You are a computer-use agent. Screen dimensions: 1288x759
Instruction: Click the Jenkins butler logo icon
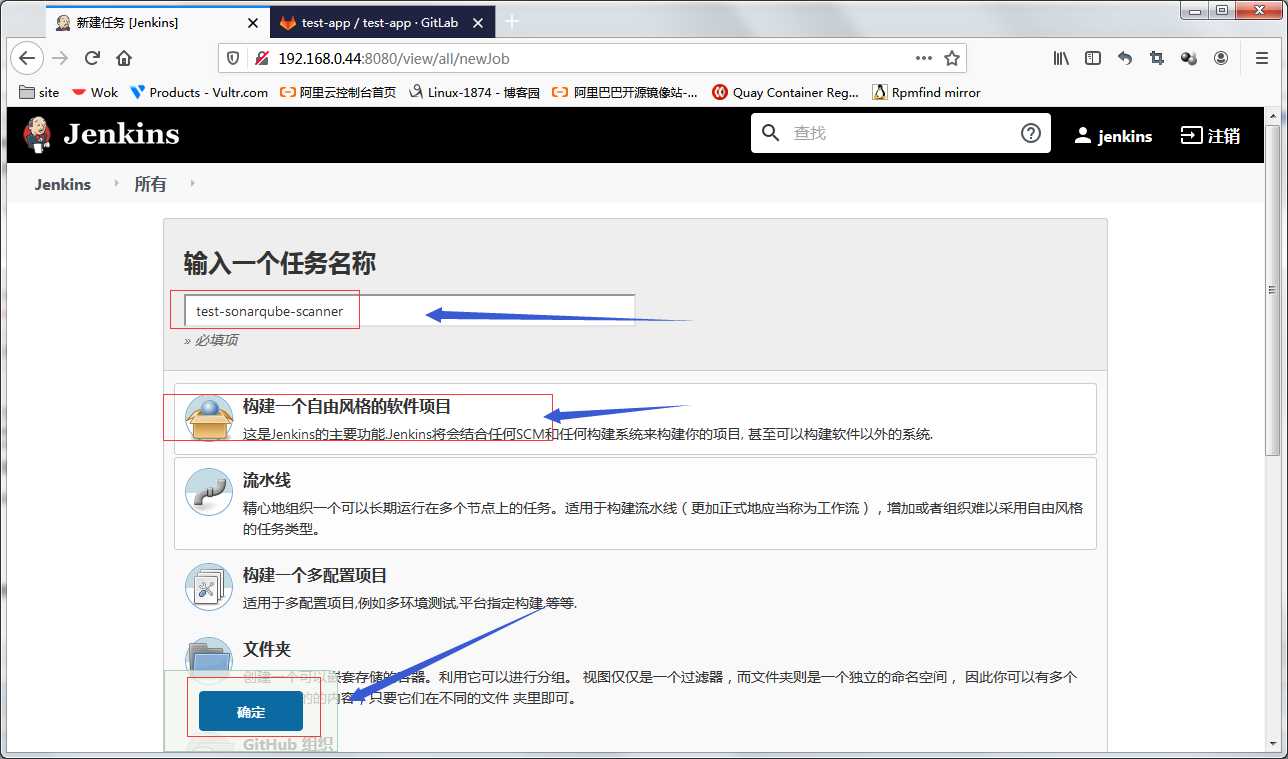pos(37,134)
